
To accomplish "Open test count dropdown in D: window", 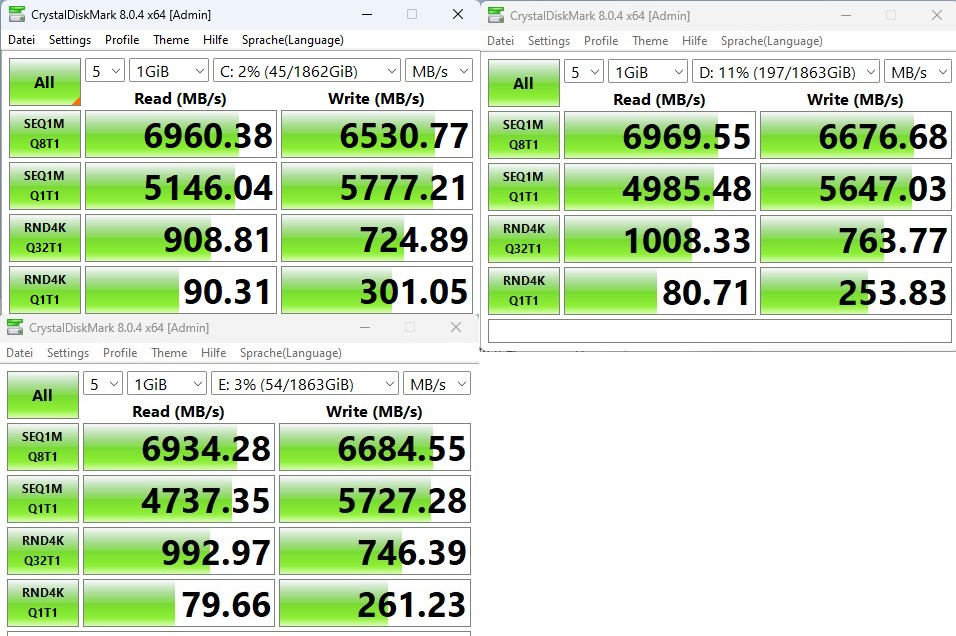I will pyautogui.click(x=584, y=72).
